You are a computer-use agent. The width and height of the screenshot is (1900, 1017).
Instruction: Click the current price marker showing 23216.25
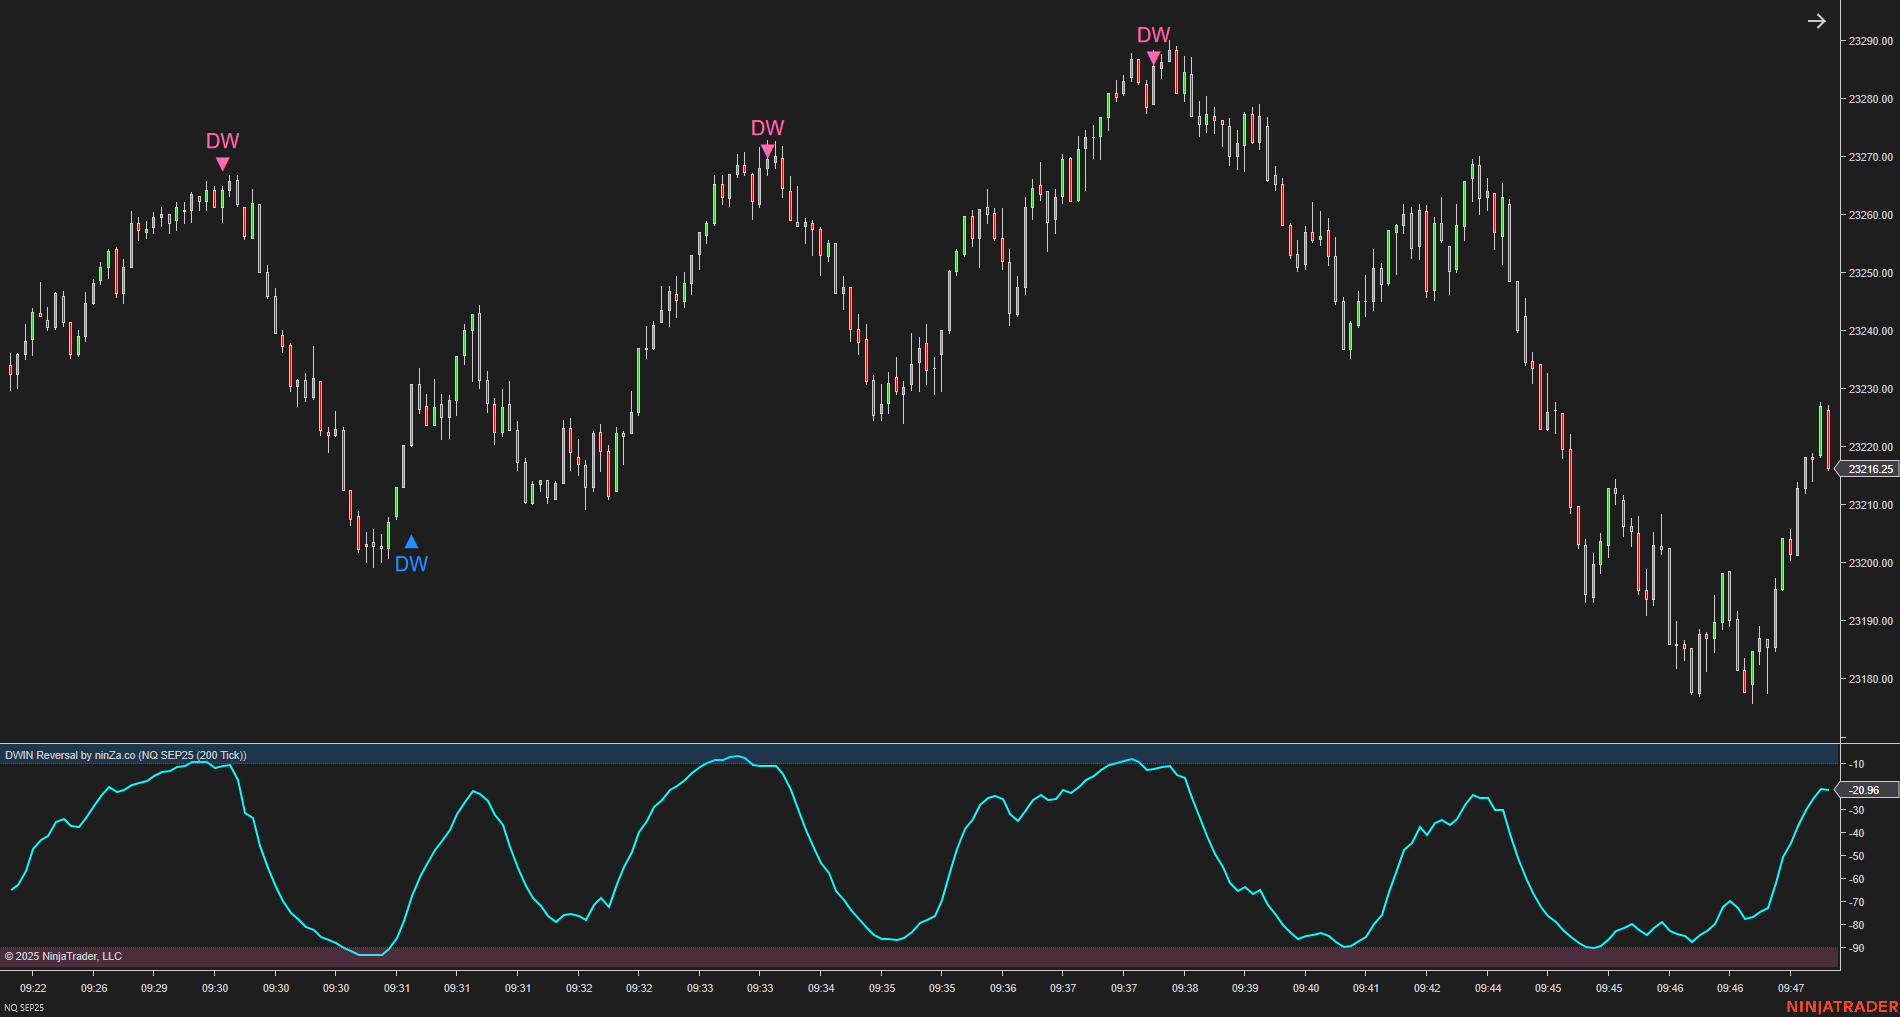click(1866, 468)
